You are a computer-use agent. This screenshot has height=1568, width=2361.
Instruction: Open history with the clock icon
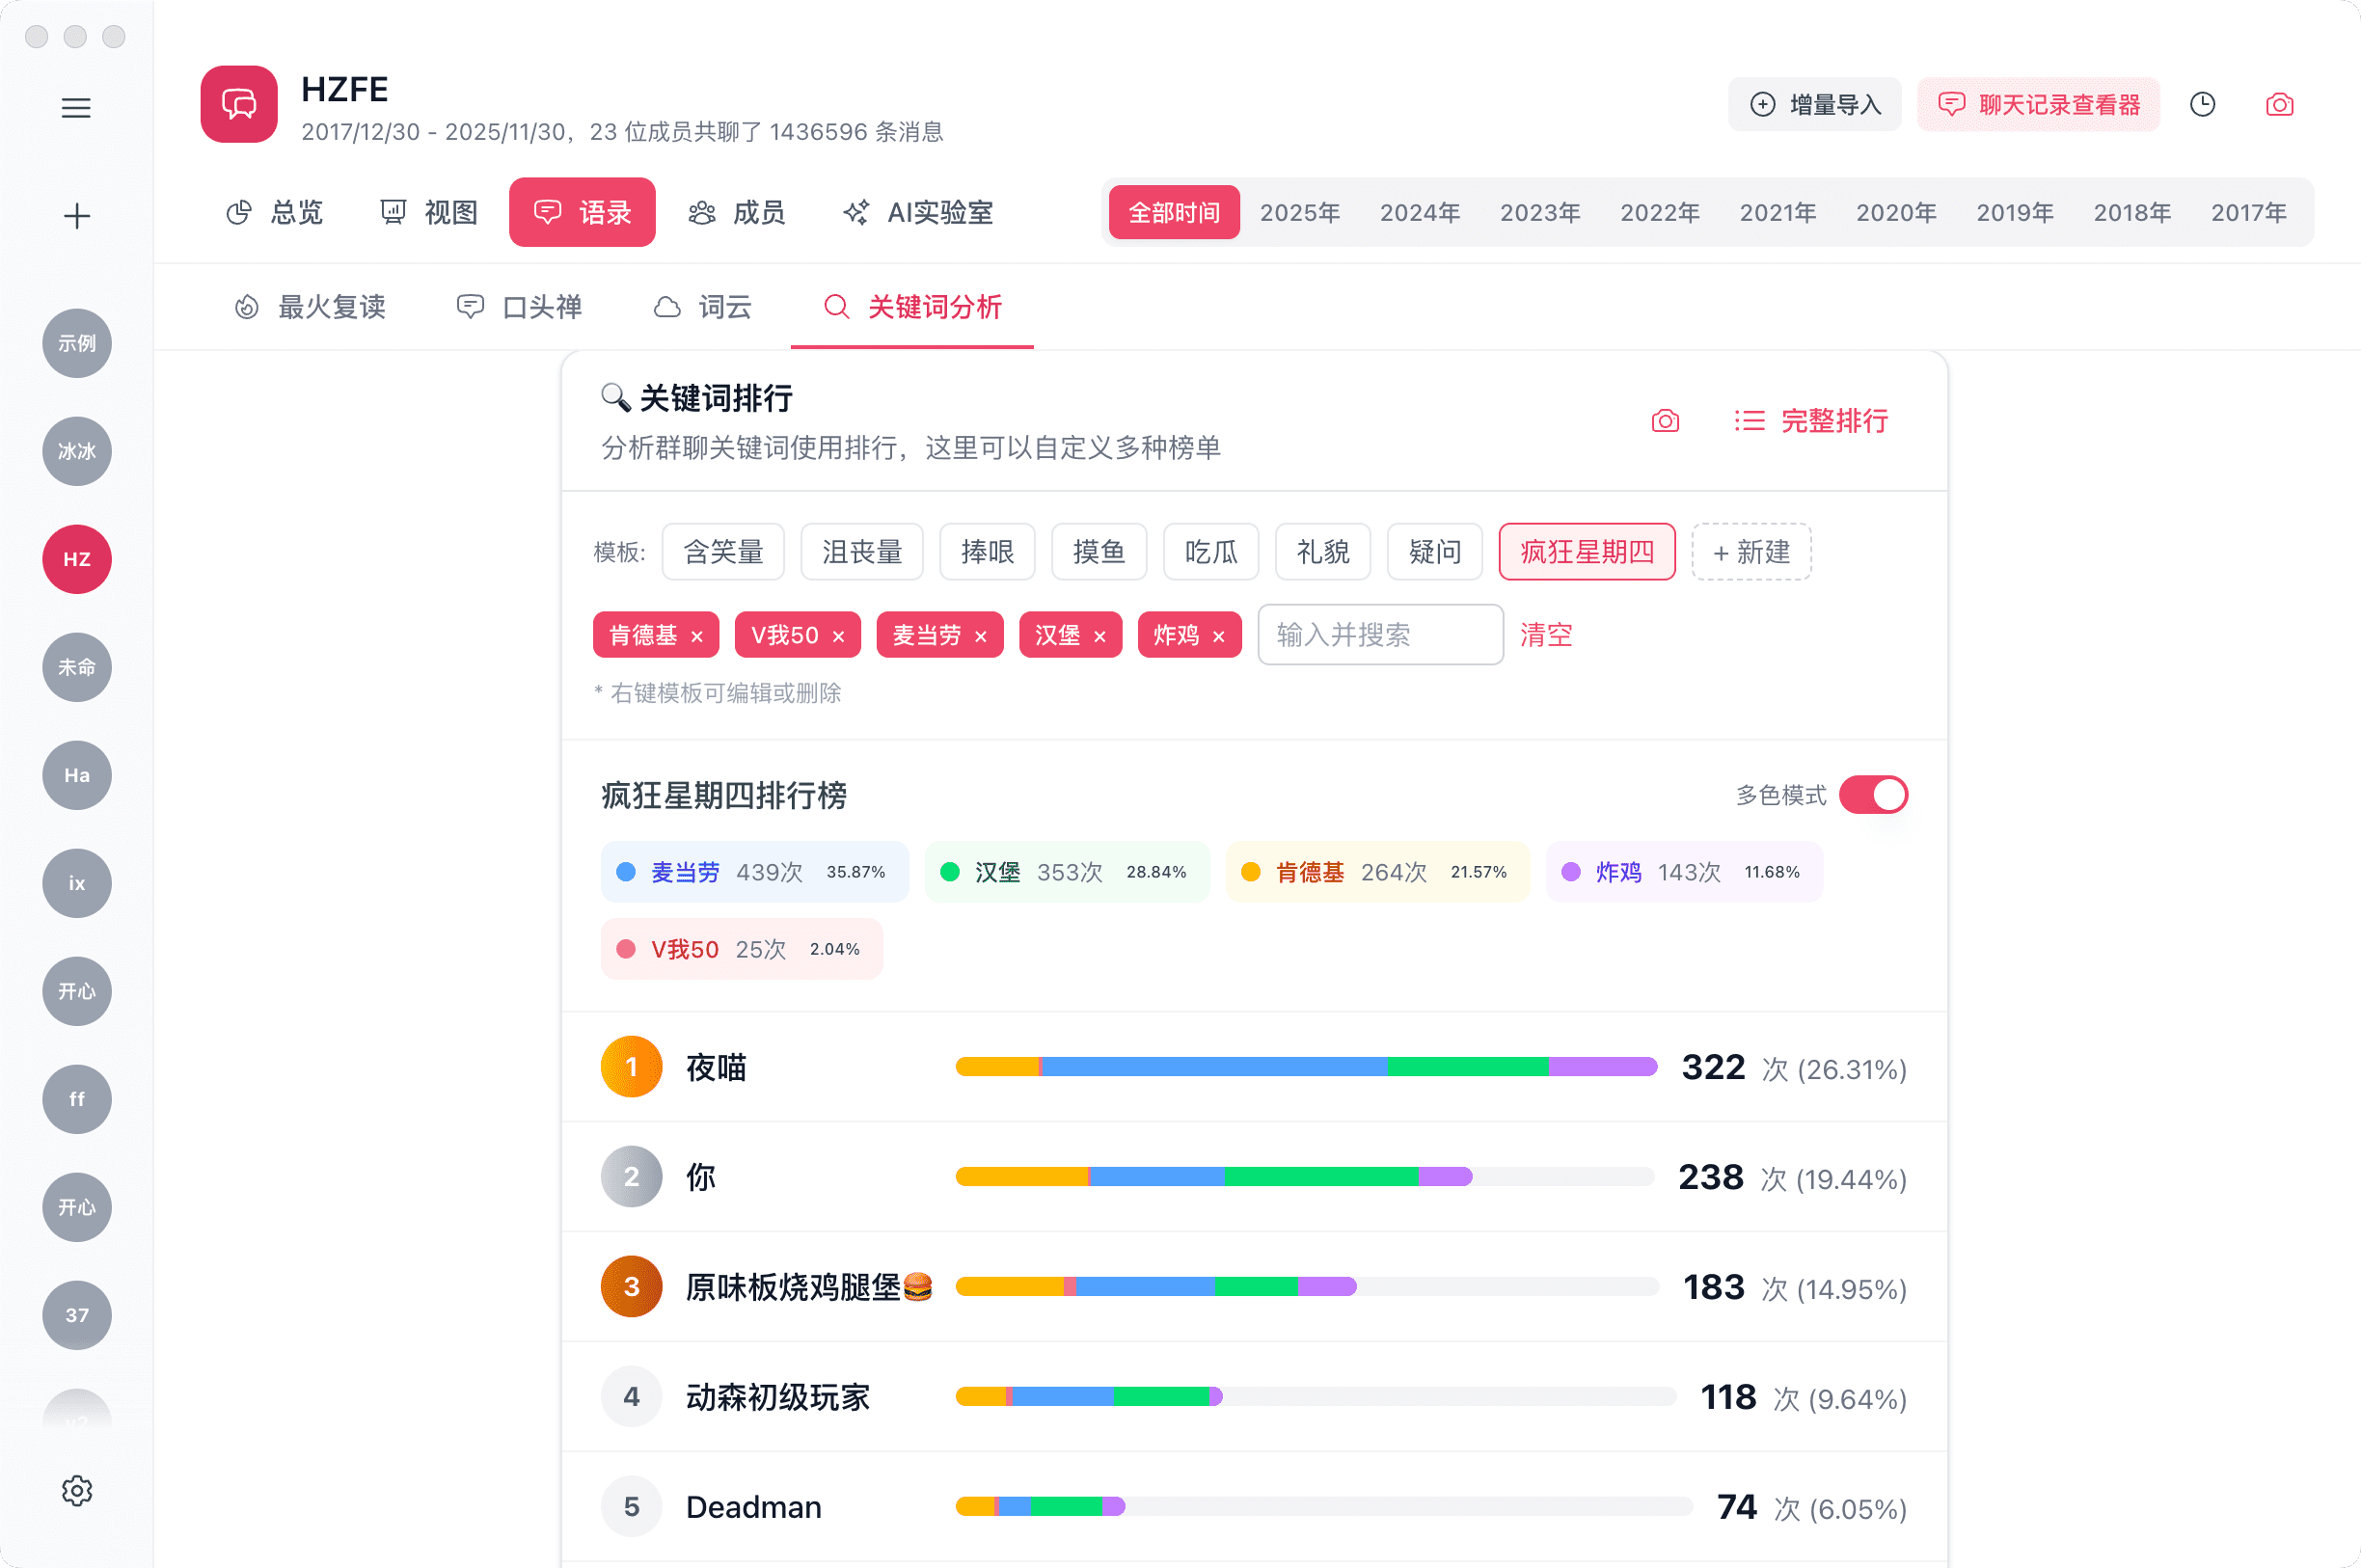[x=2202, y=104]
